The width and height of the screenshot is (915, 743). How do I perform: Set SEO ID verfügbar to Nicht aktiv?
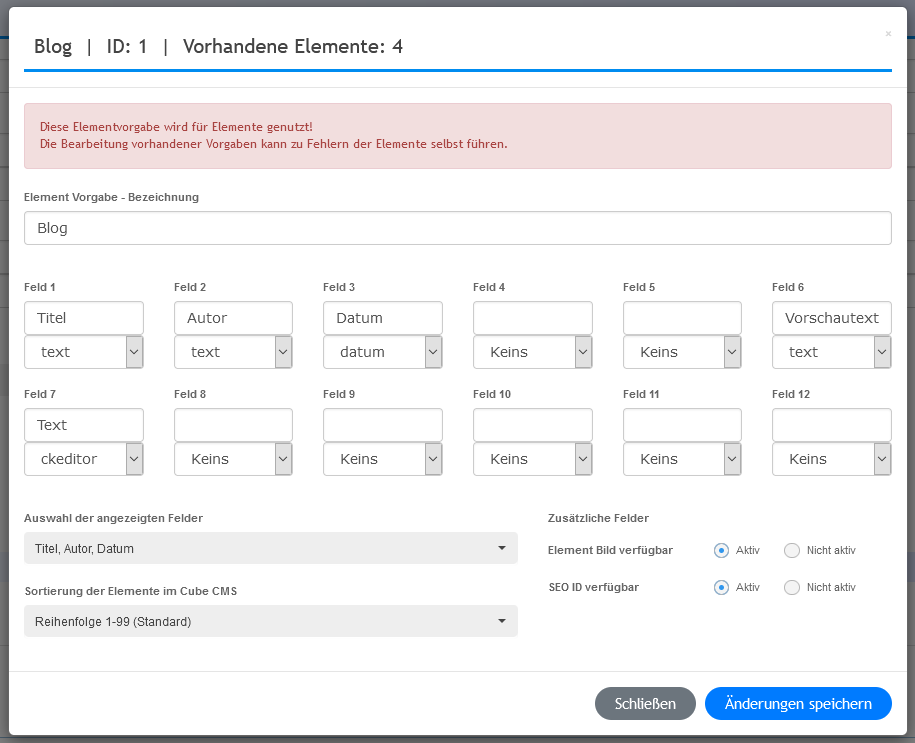[x=792, y=587]
